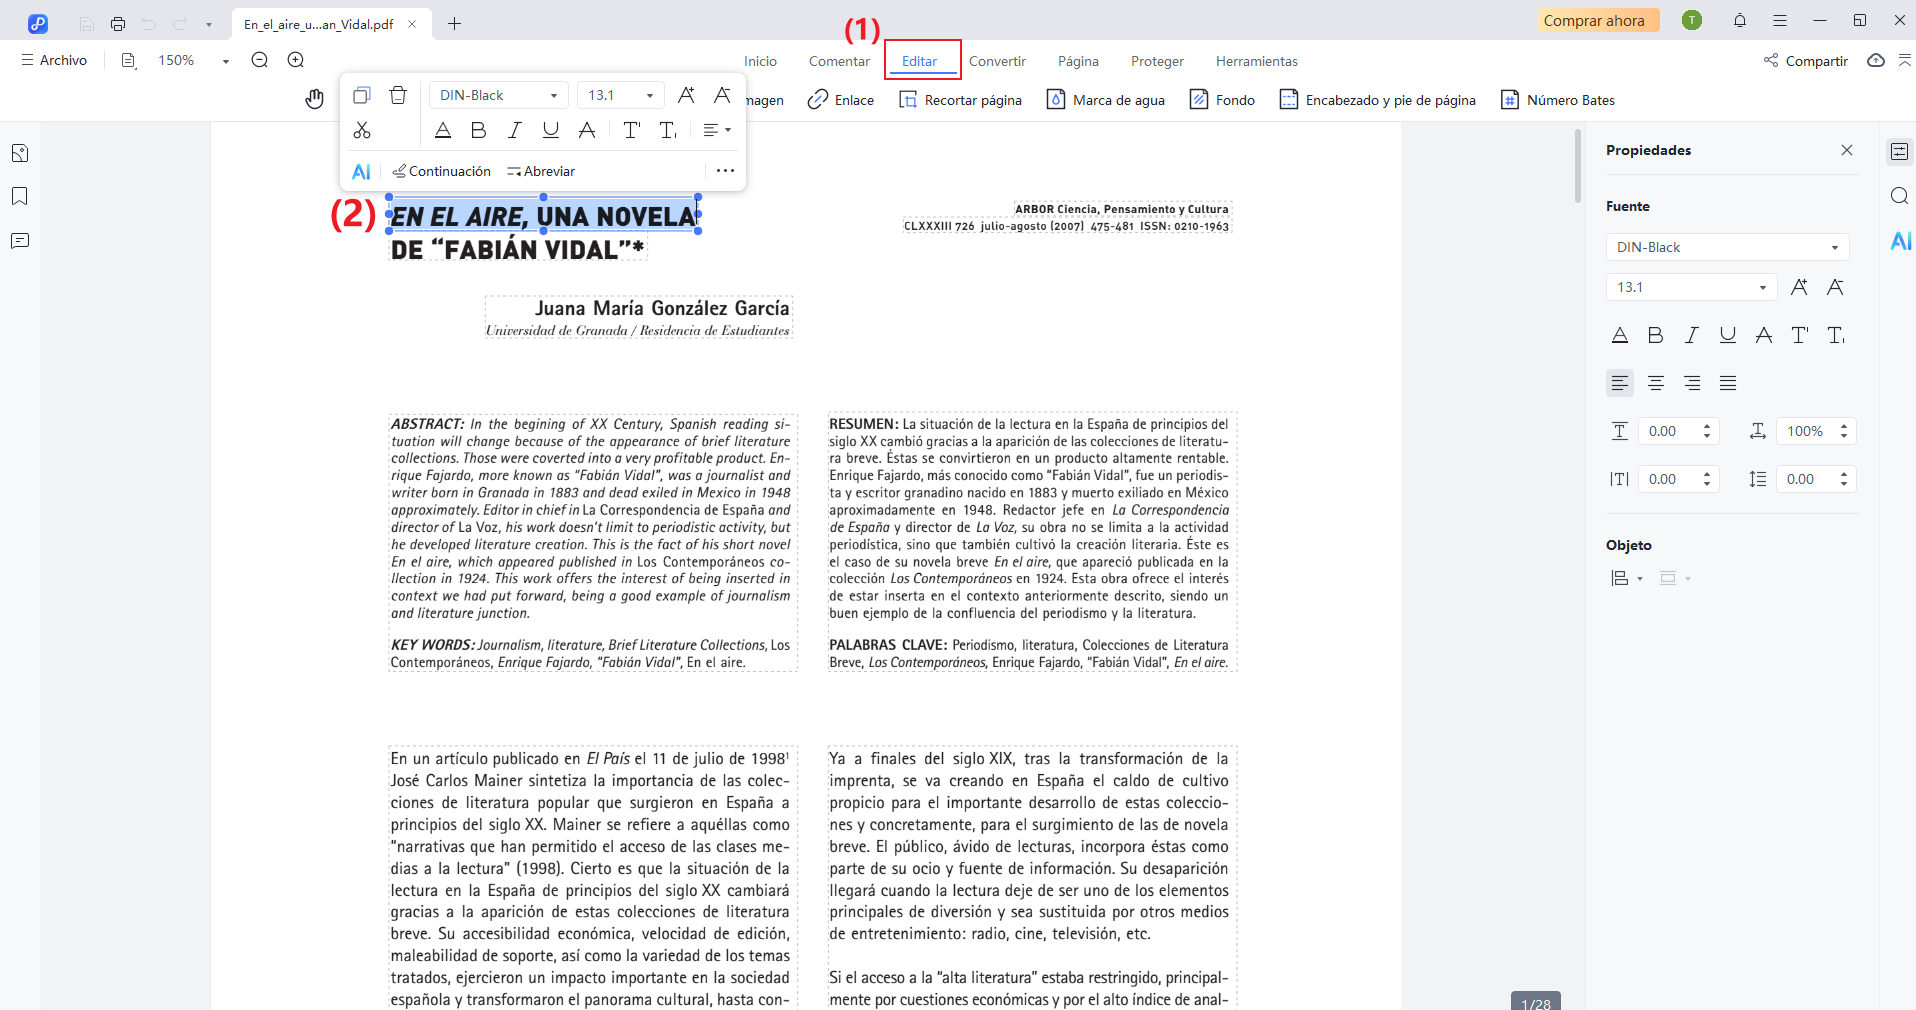The width and height of the screenshot is (1916, 1010).
Task: Increase font size in floating toolbar
Action: pos(686,95)
